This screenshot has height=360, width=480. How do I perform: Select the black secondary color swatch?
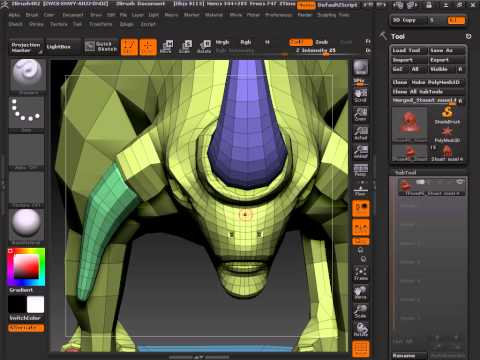click(17, 305)
